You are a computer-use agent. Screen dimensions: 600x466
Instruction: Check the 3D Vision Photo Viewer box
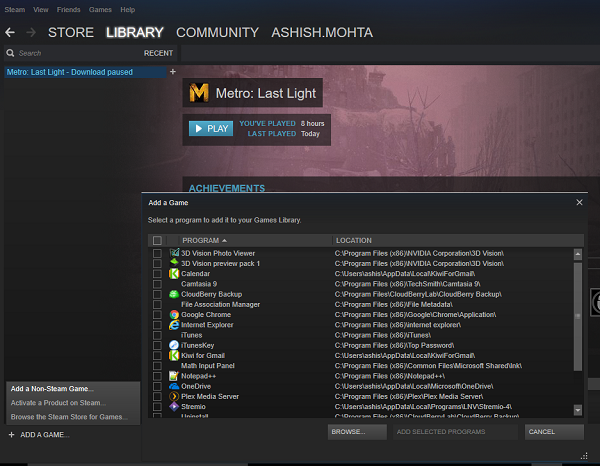[x=157, y=253]
